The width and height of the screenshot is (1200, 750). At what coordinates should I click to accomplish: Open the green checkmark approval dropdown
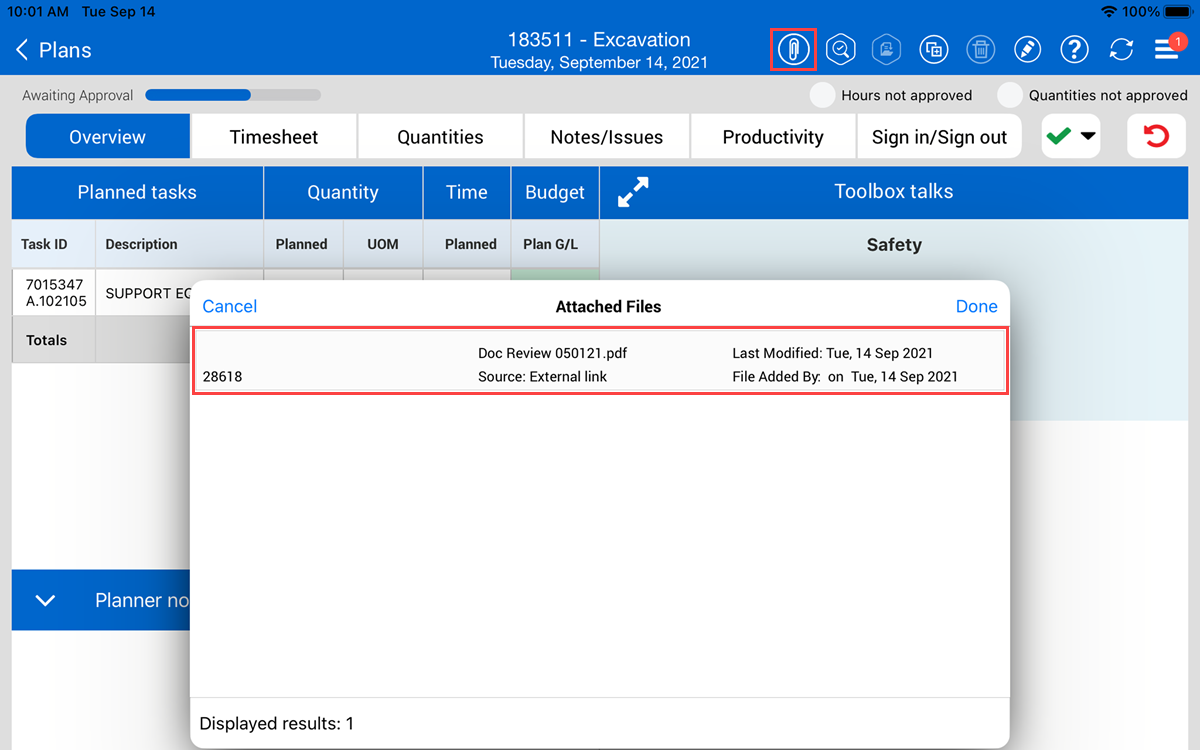tap(1071, 136)
